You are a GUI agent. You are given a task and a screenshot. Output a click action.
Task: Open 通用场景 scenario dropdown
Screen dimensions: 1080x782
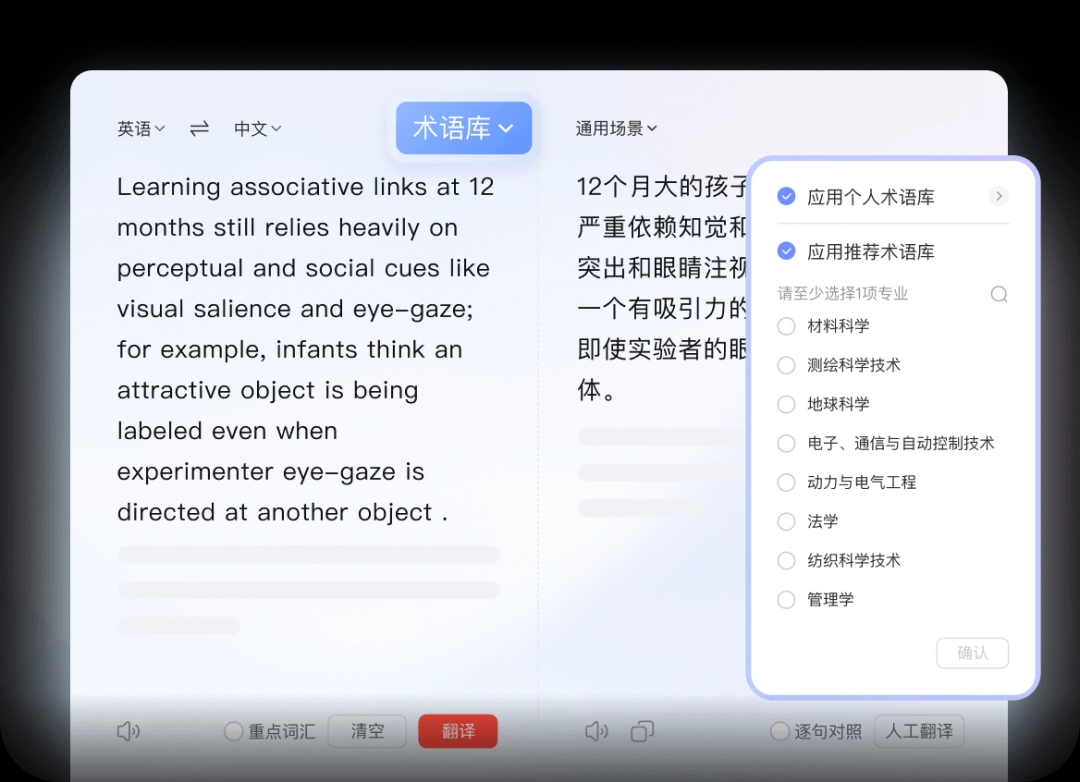616,128
